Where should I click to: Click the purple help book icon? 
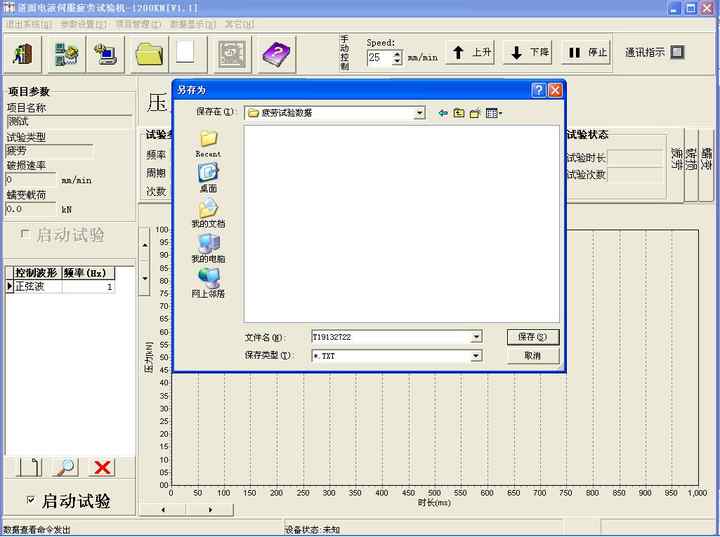(277, 53)
